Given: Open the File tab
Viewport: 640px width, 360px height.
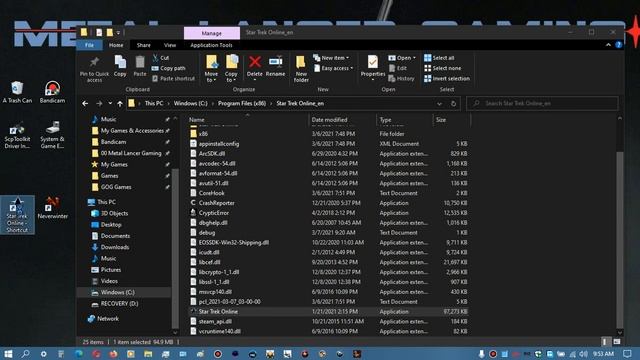Looking at the screenshot, I should click(x=89, y=45).
